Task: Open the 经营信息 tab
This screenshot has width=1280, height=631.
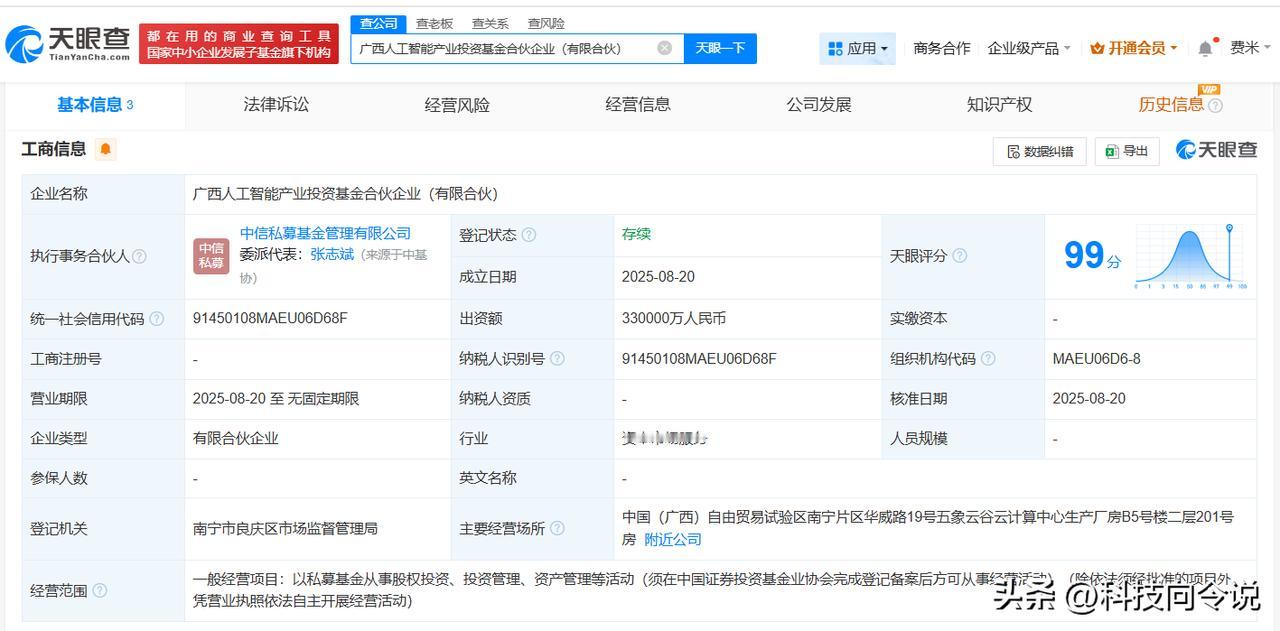Action: click(x=638, y=104)
